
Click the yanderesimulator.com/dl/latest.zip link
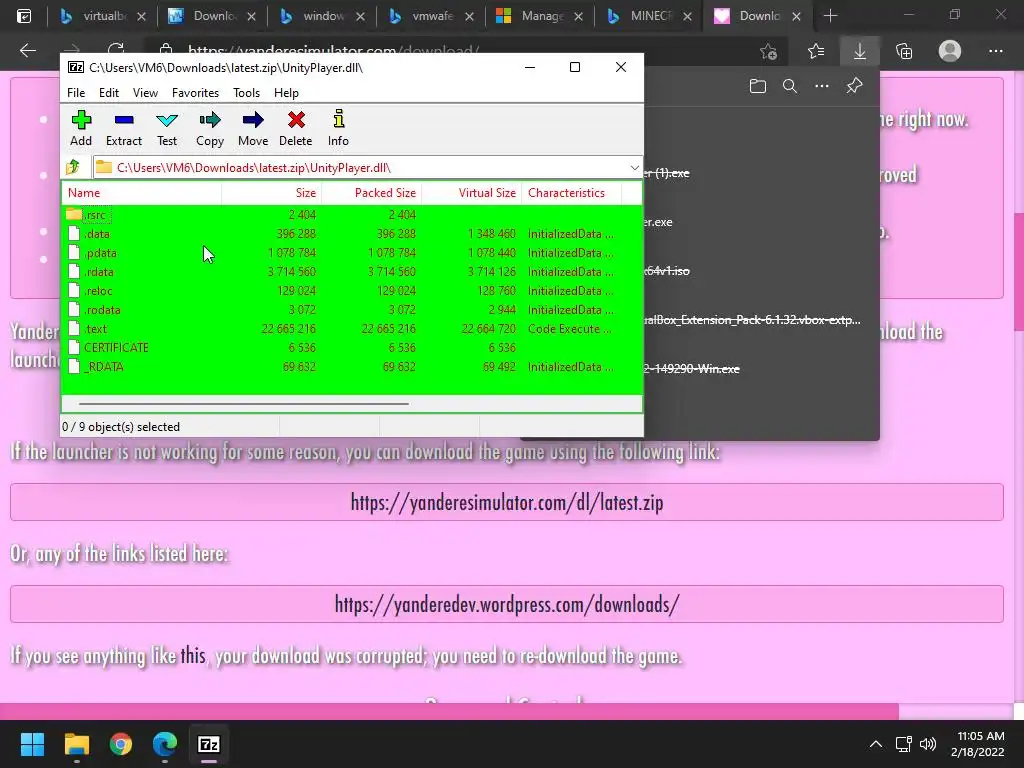point(507,502)
